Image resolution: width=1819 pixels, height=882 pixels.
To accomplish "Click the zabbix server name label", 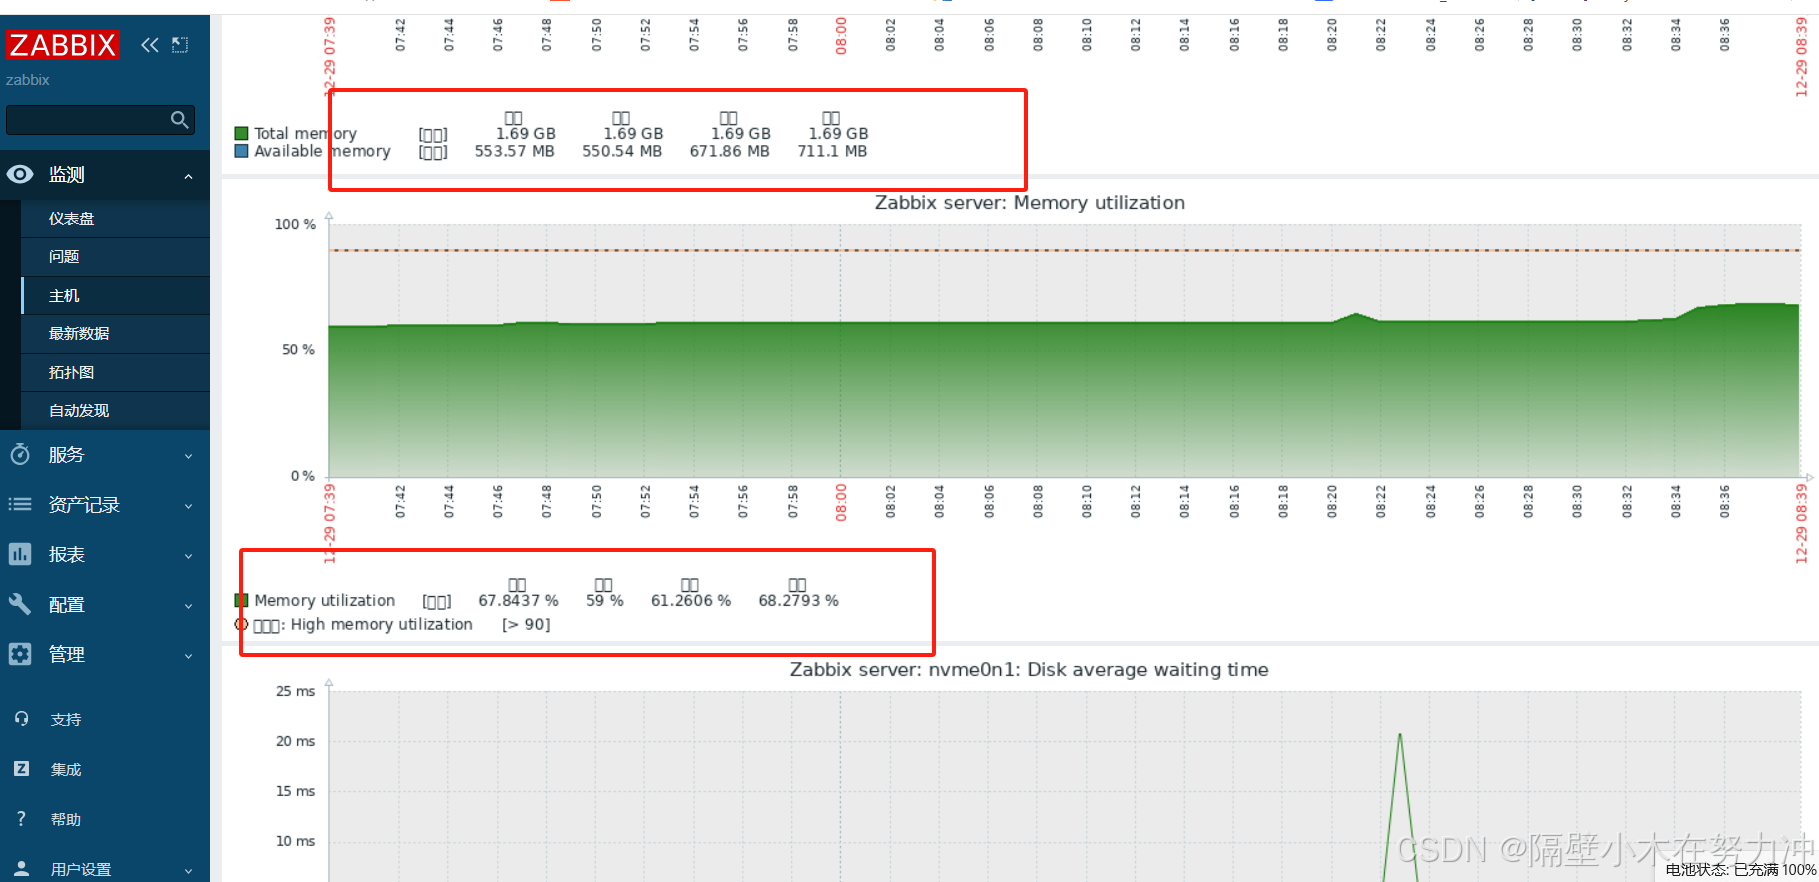I will pyautogui.click(x=28, y=80).
